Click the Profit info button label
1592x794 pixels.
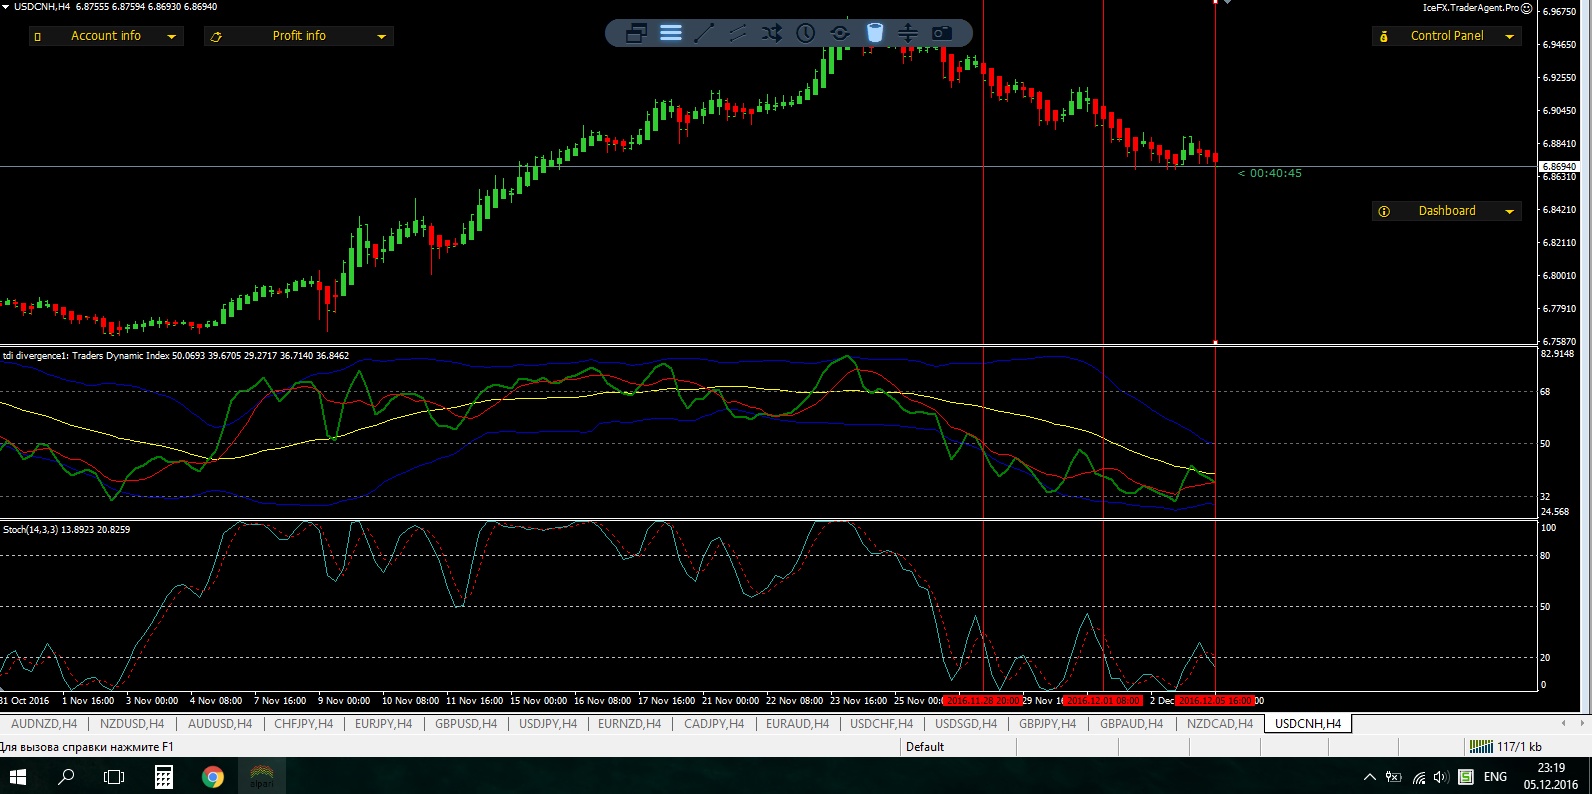click(299, 36)
